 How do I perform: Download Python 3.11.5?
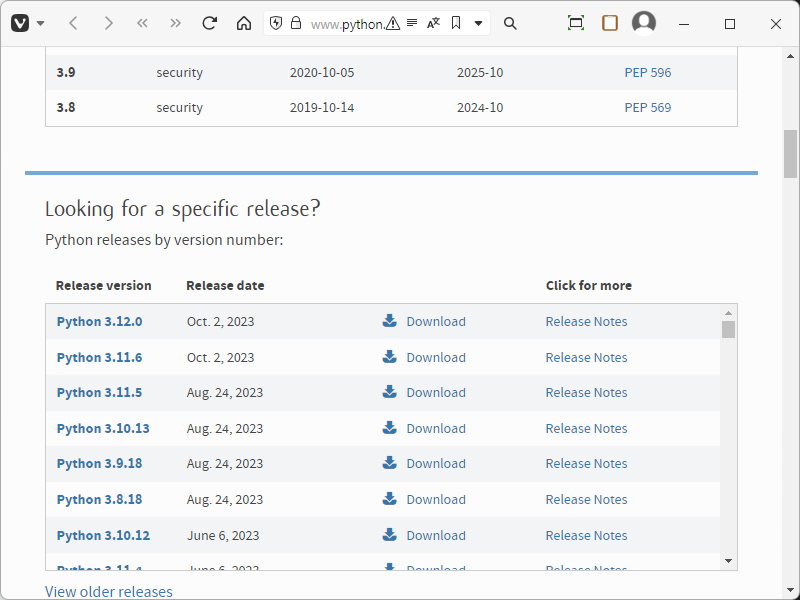click(436, 393)
